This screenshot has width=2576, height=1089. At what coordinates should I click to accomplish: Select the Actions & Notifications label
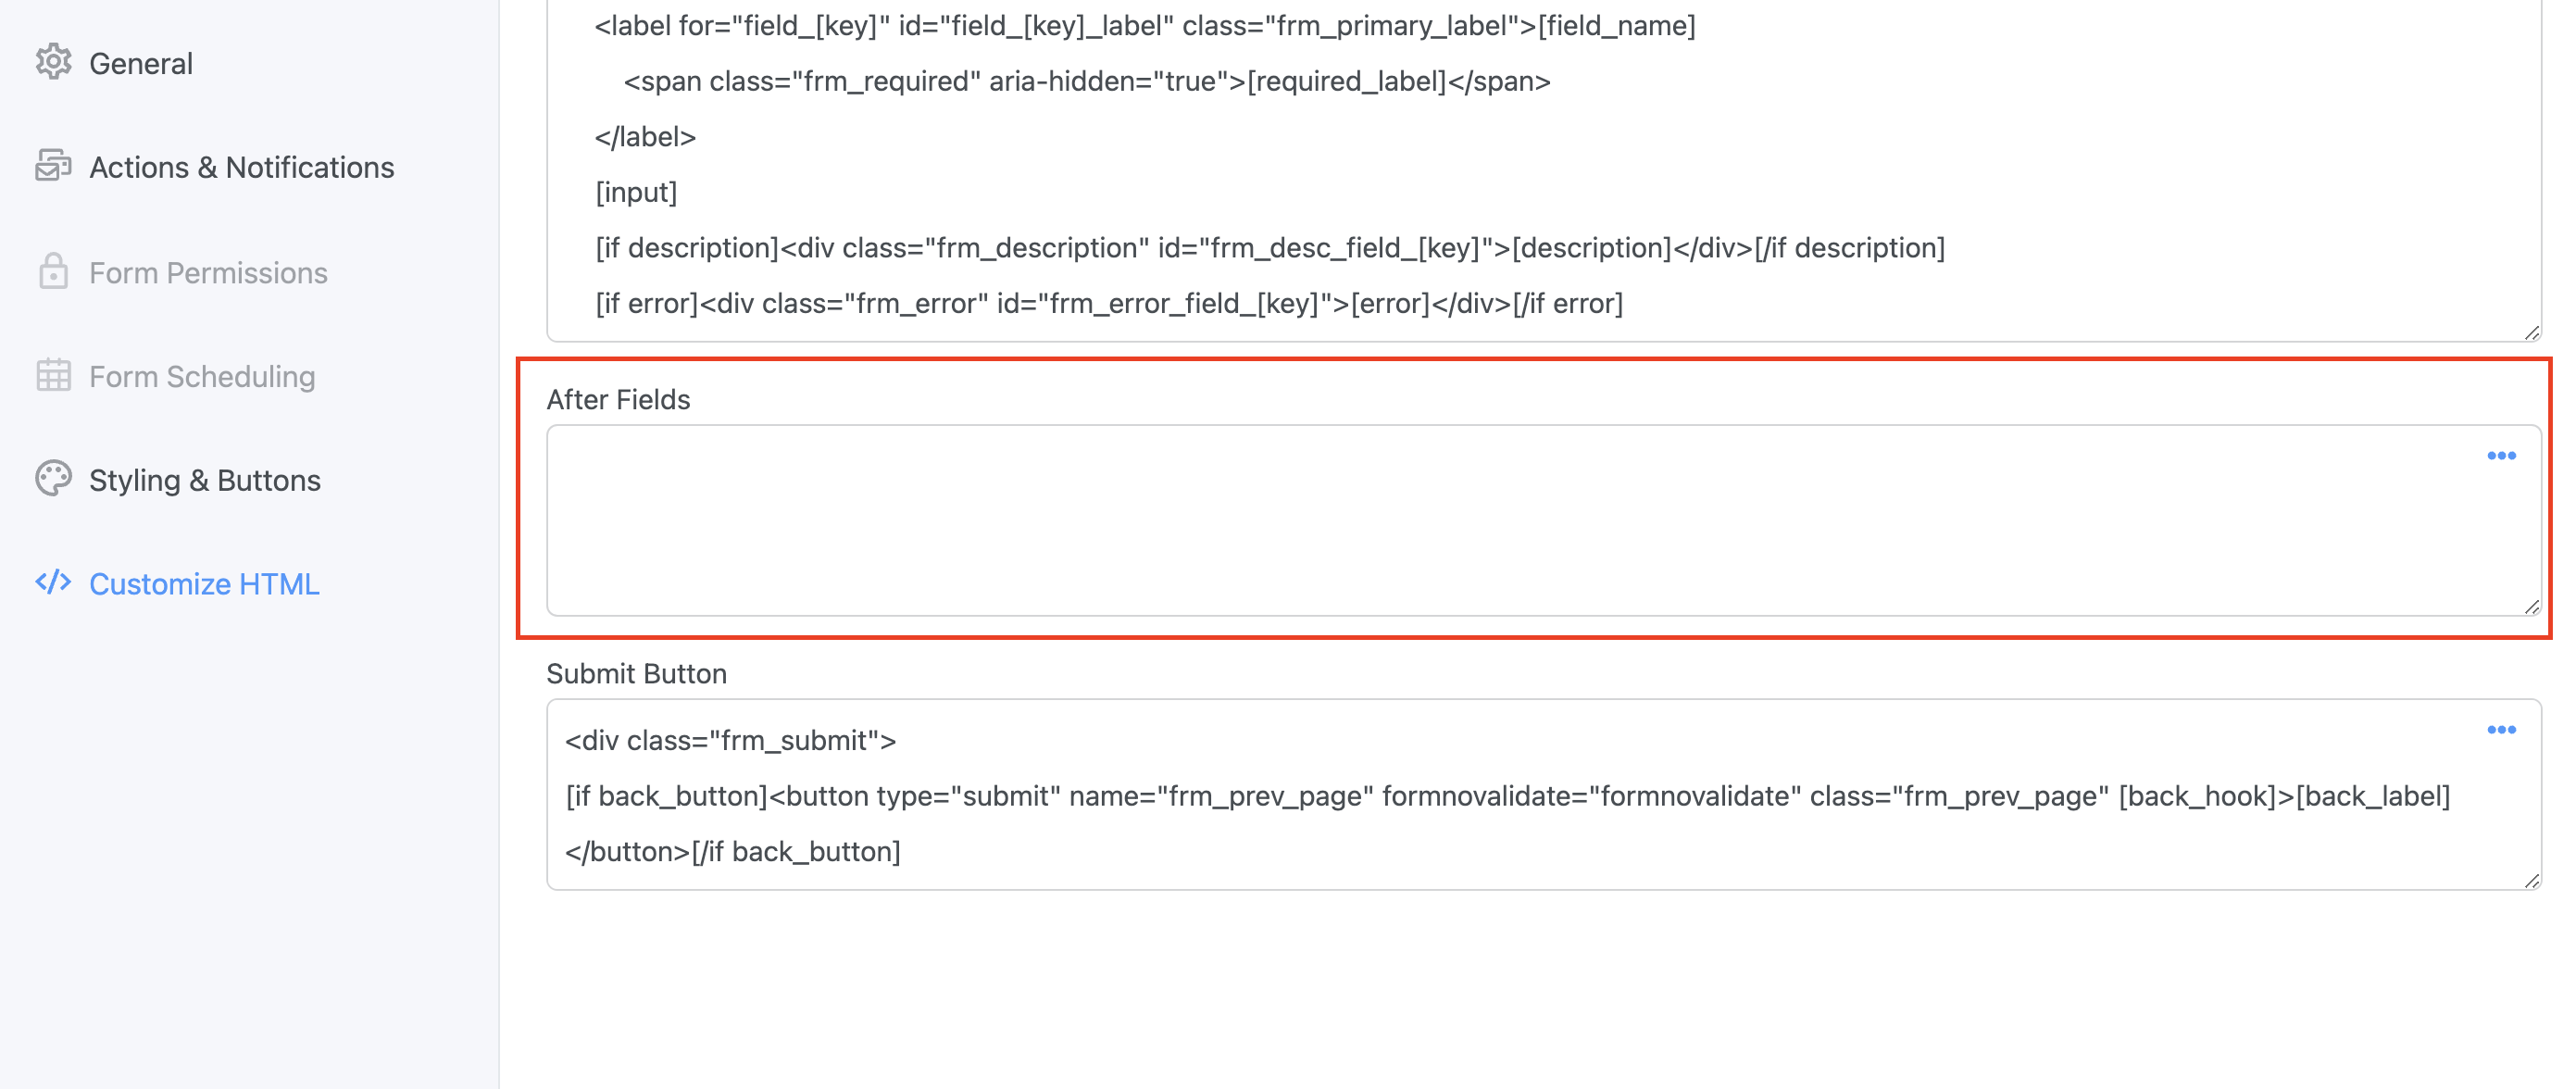(x=242, y=166)
